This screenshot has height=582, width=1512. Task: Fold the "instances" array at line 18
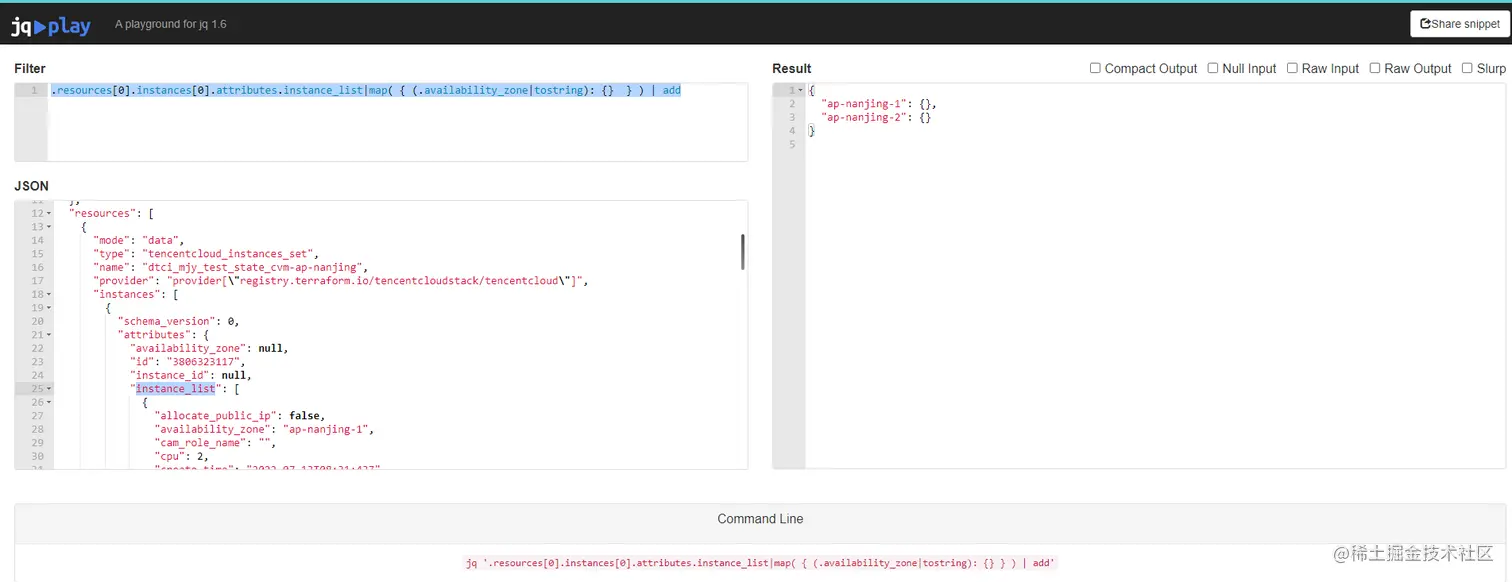(49, 294)
